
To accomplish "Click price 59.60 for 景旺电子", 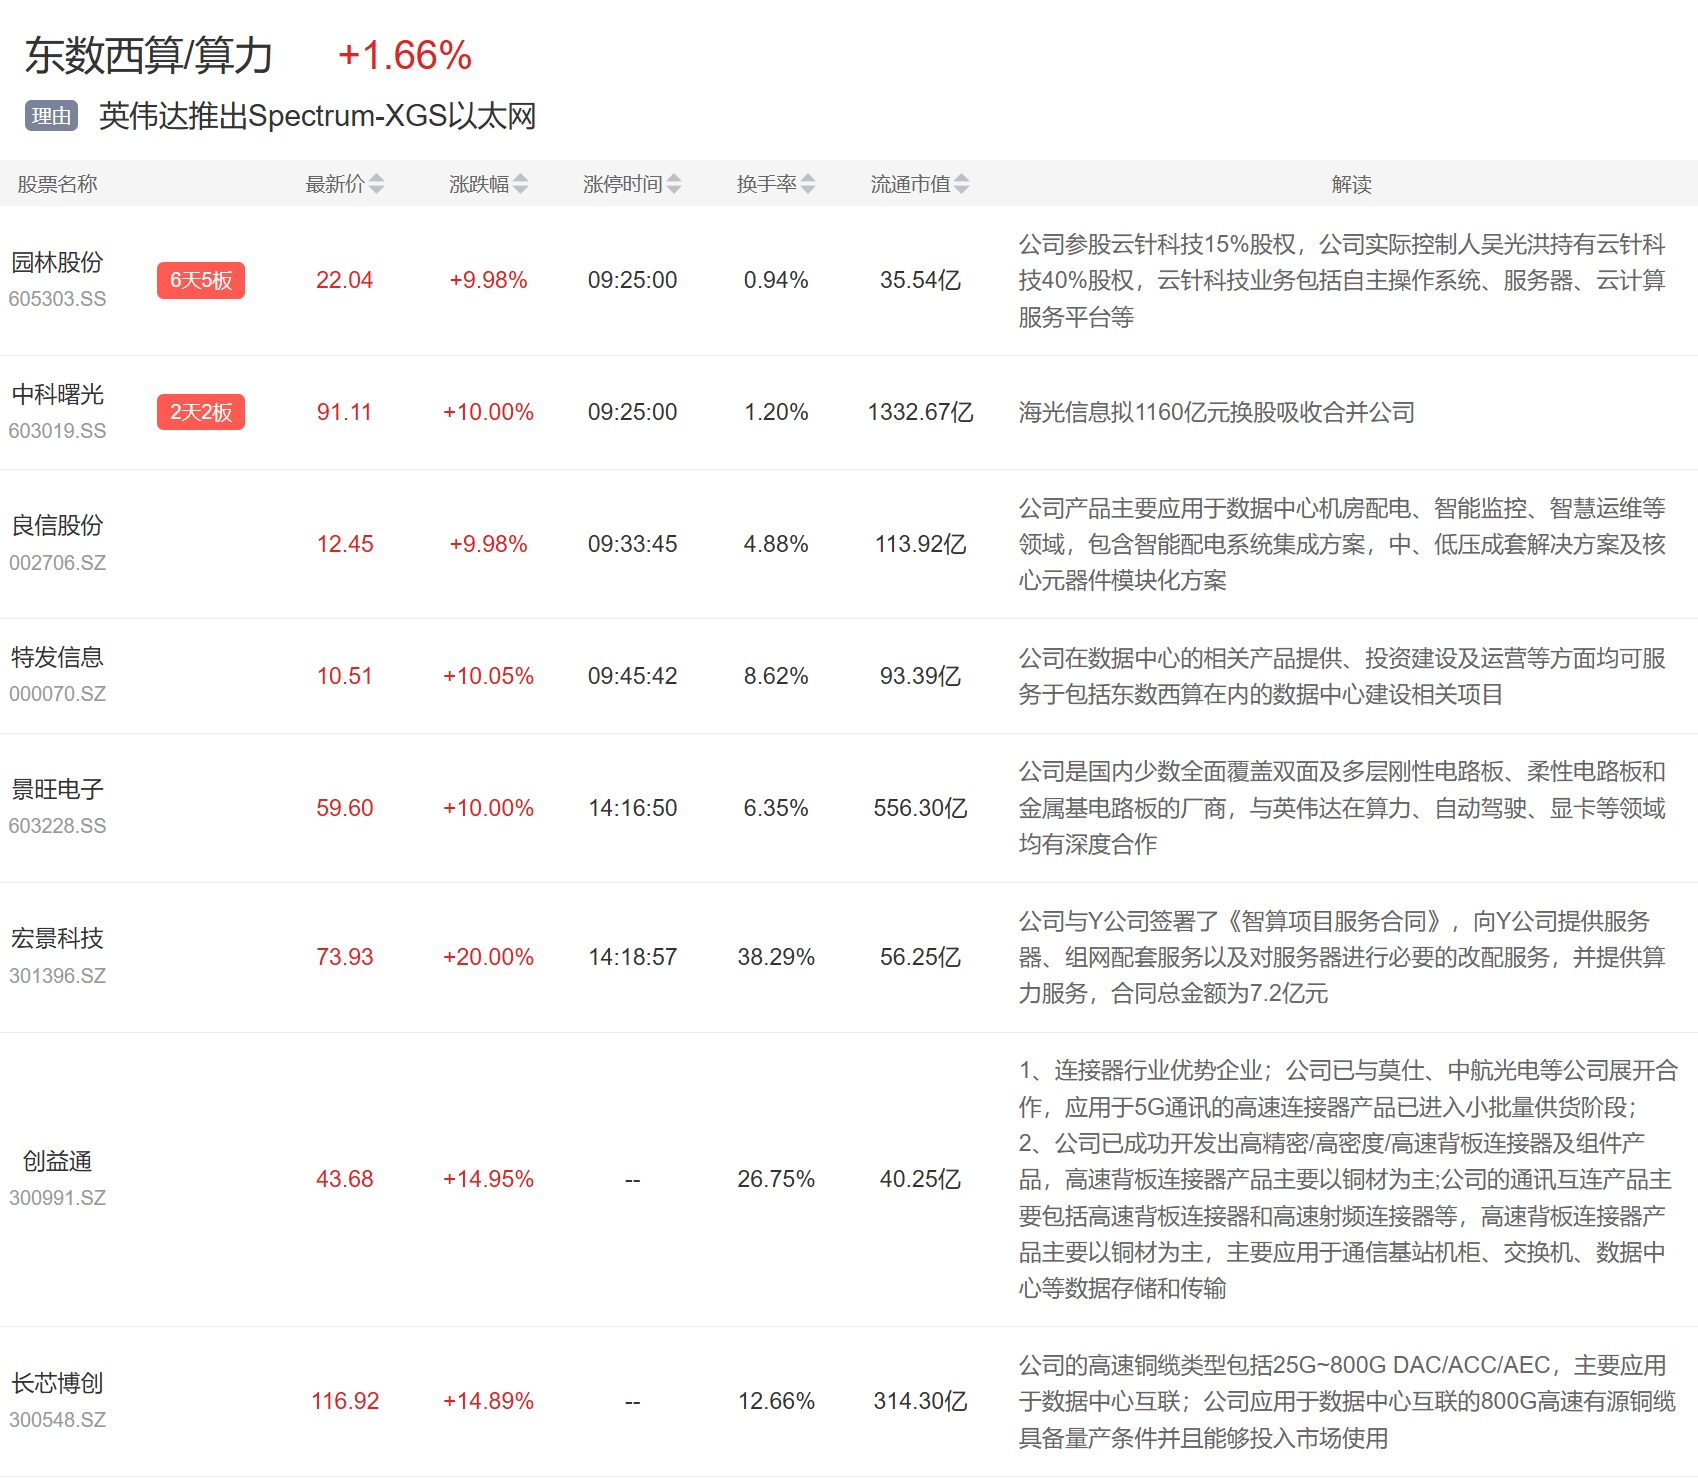I will click(345, 808).
